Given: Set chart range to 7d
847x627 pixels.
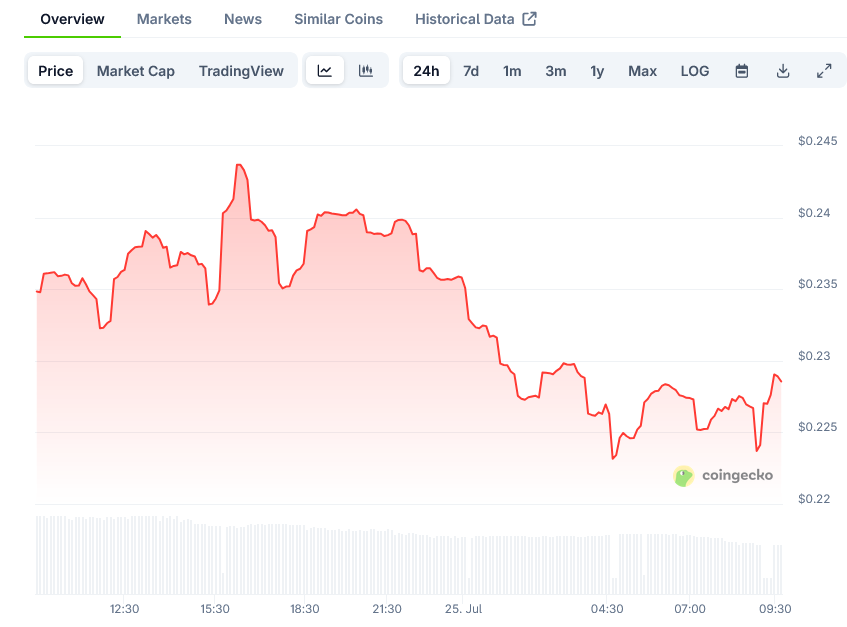Looking at the screenshot, I should [x=471, y=71].
